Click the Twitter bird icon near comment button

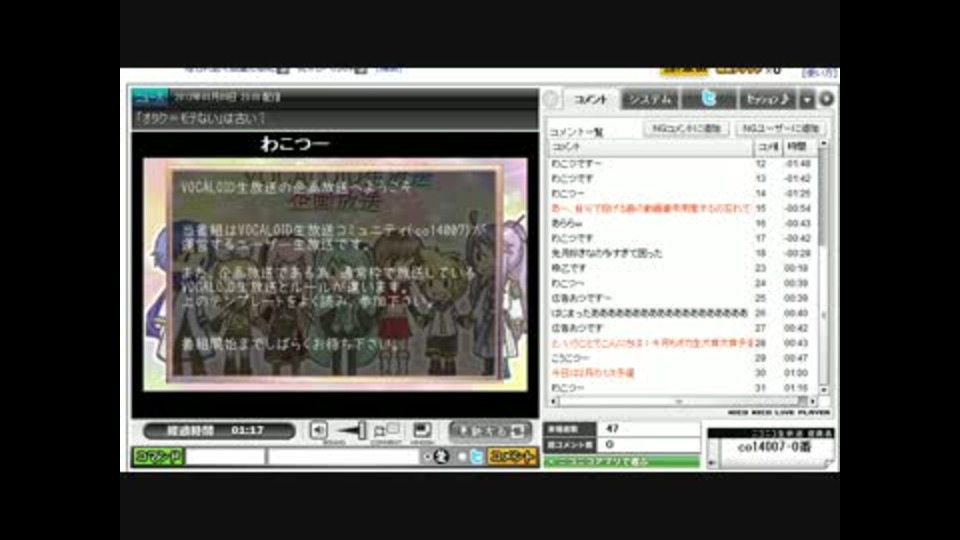tap(476, 457)
